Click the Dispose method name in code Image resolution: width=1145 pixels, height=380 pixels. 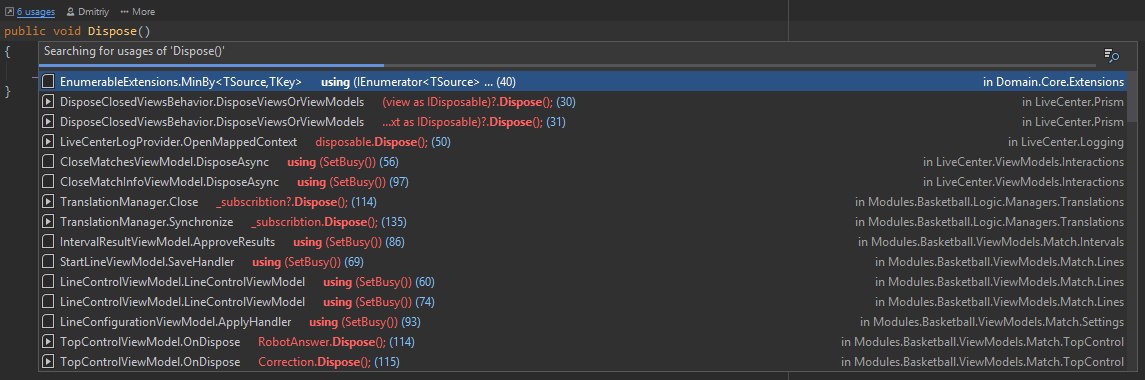point(112,31)
